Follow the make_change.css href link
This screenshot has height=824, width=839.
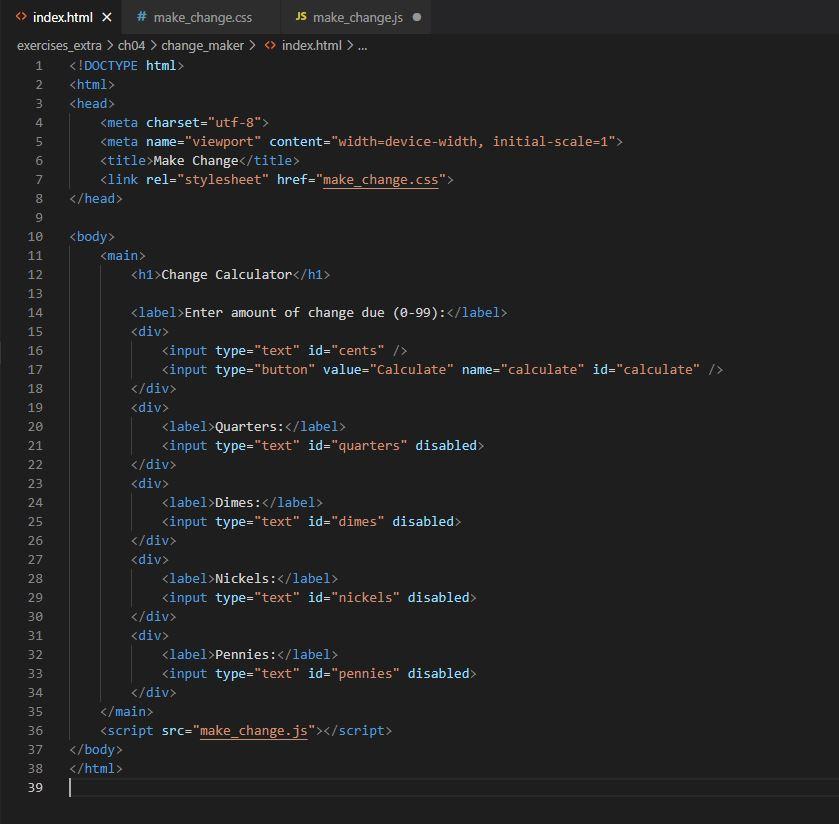[x=380, y=180]
